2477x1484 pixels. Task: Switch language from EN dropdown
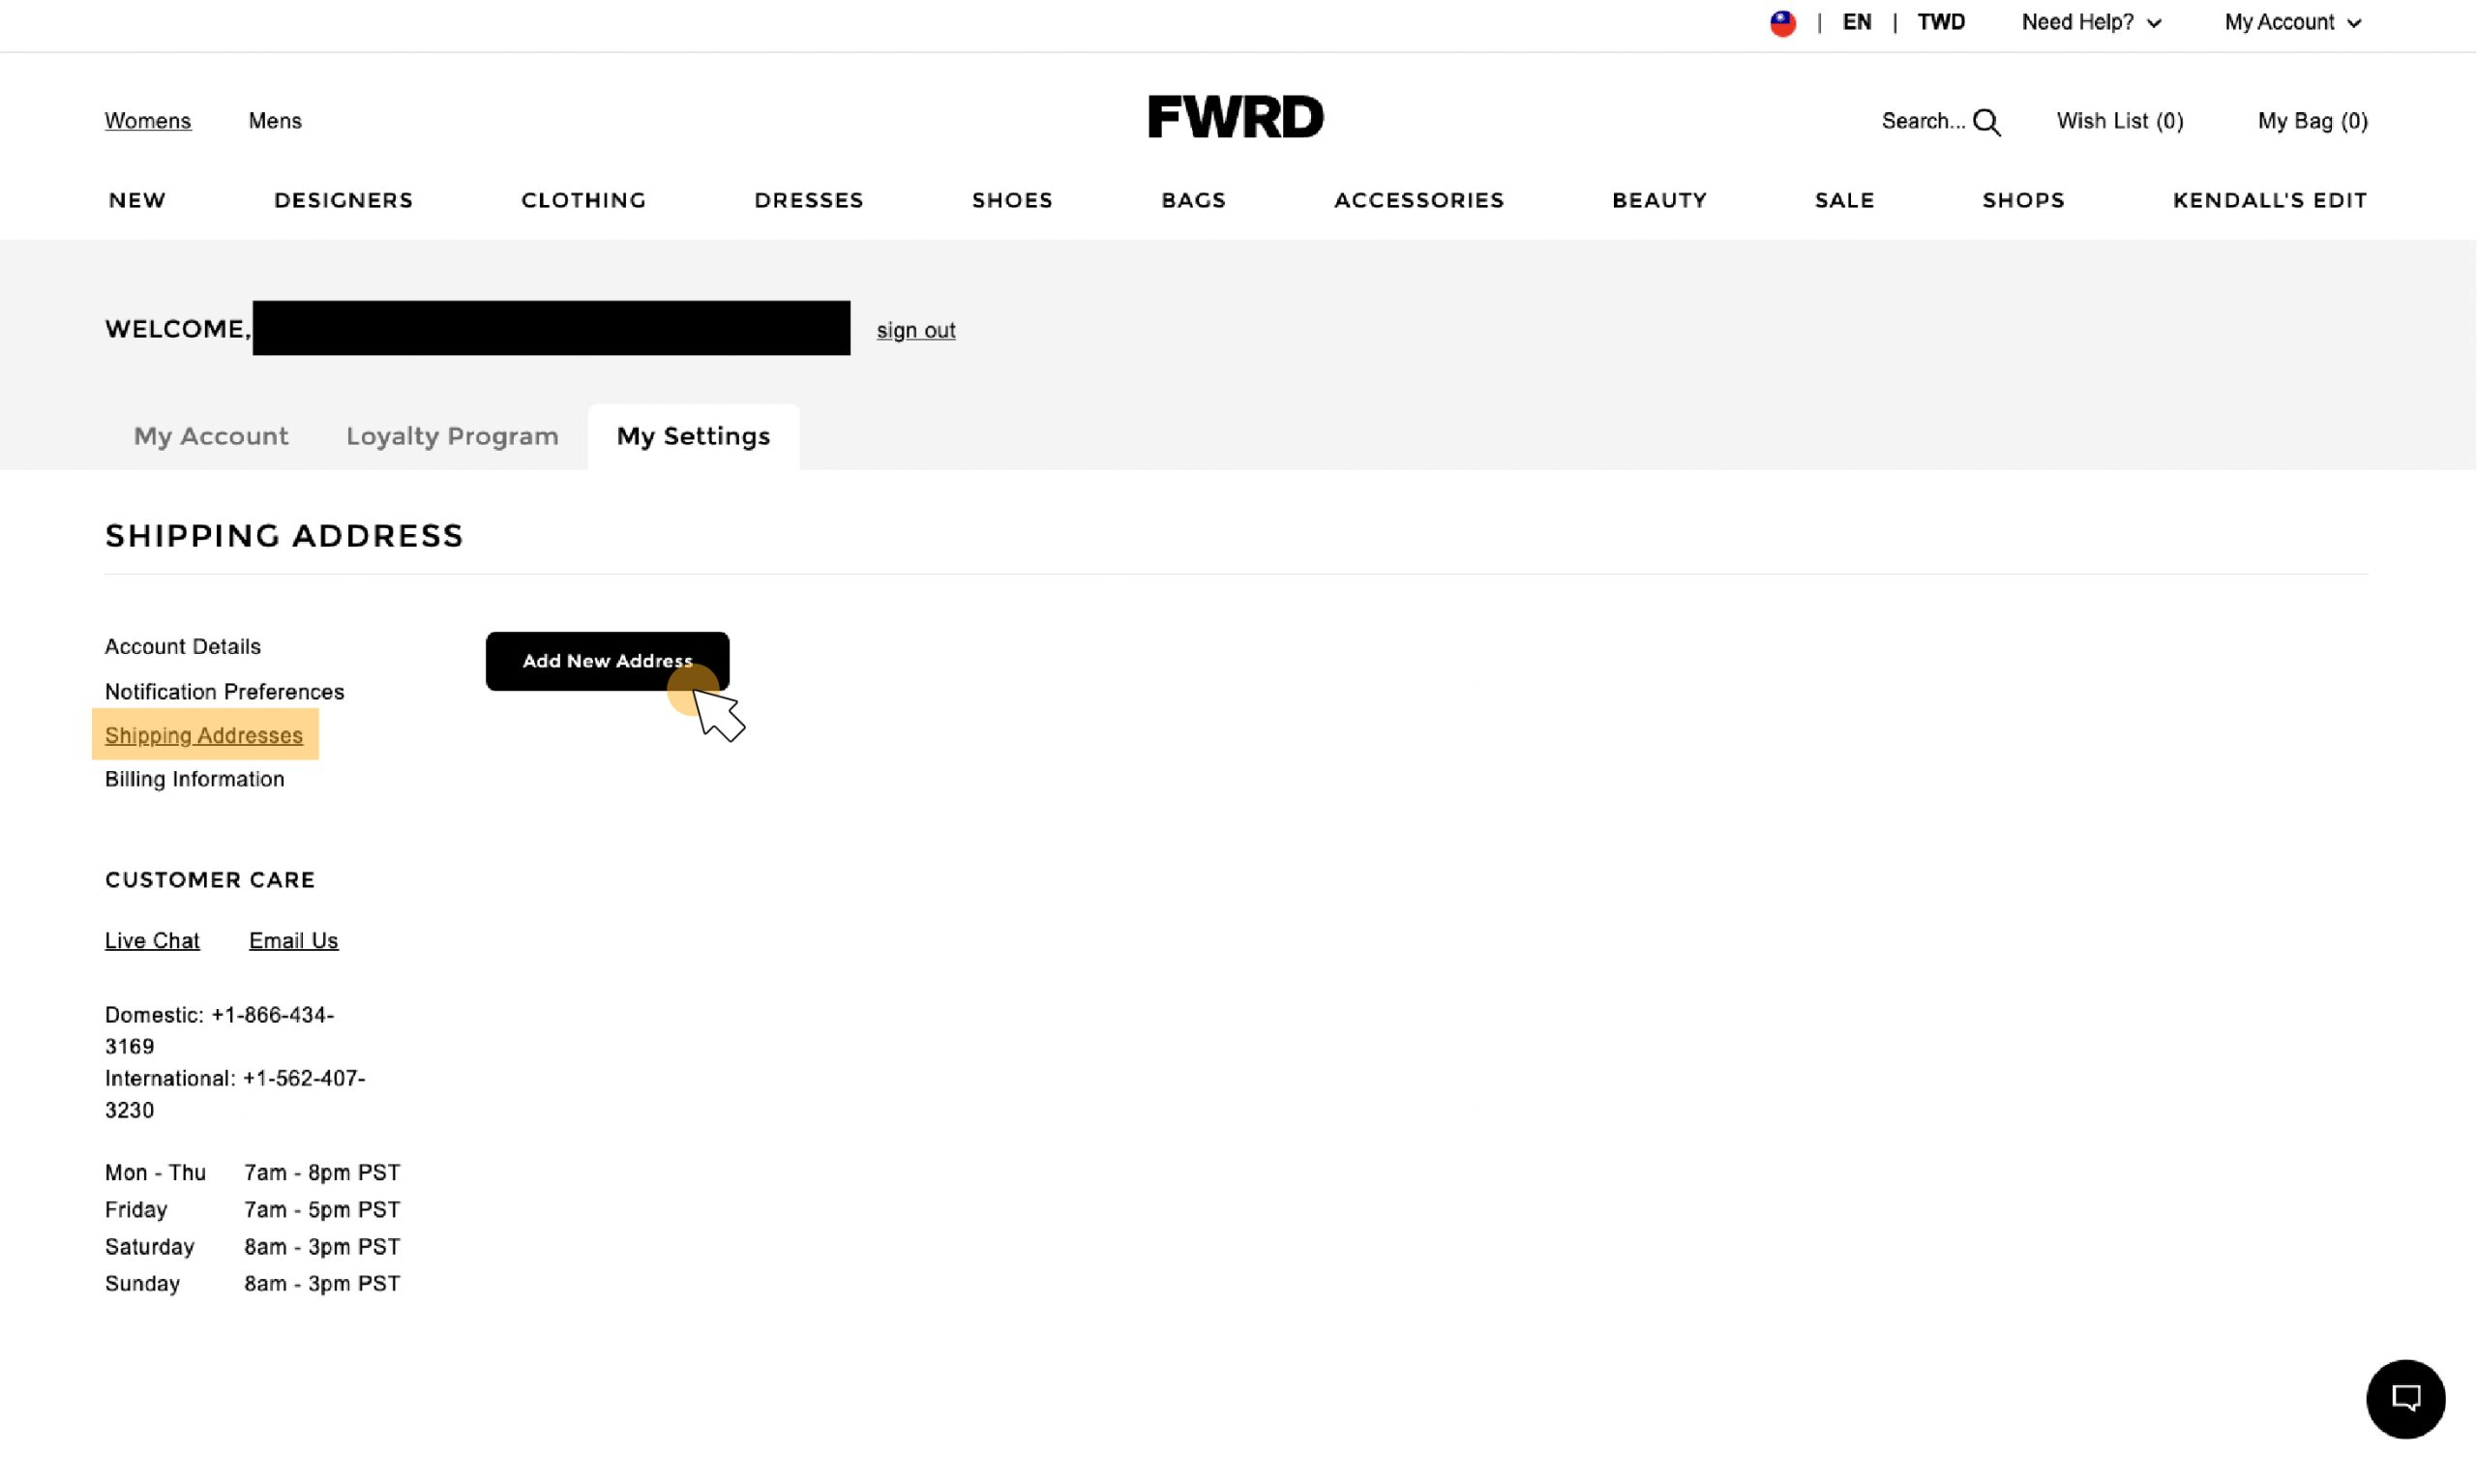point(1855,21)
